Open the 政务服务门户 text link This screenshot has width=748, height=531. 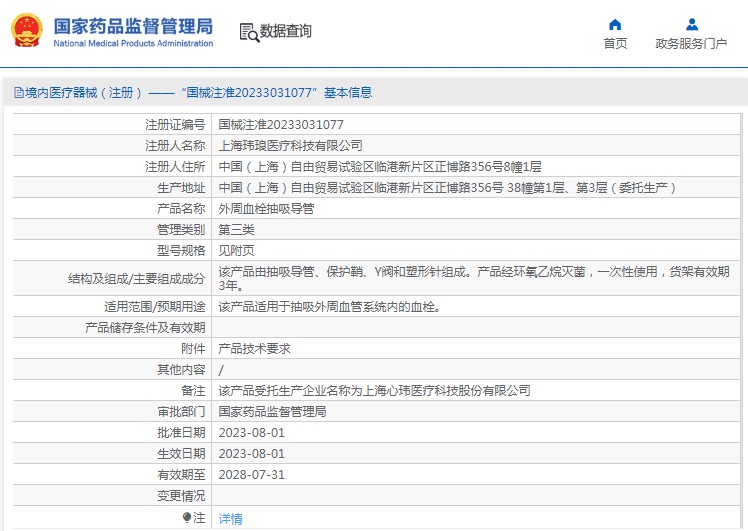pos(691,43)
